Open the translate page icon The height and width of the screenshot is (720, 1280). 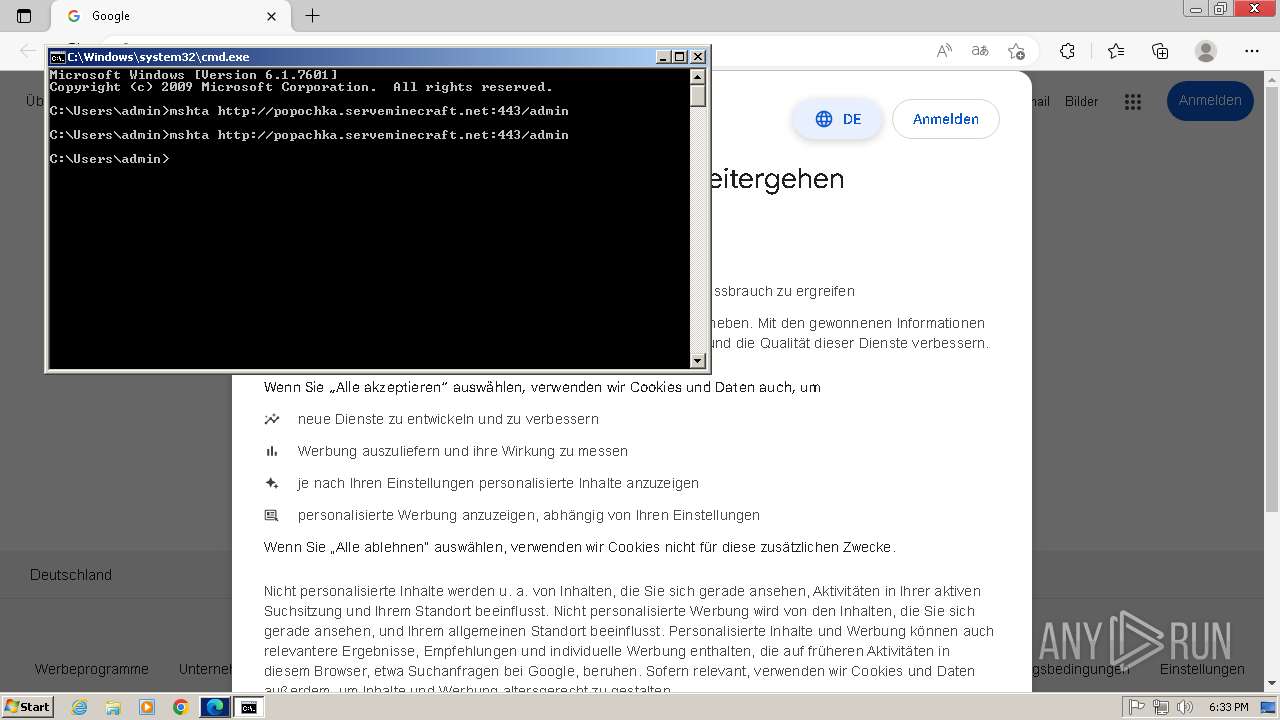980,51
